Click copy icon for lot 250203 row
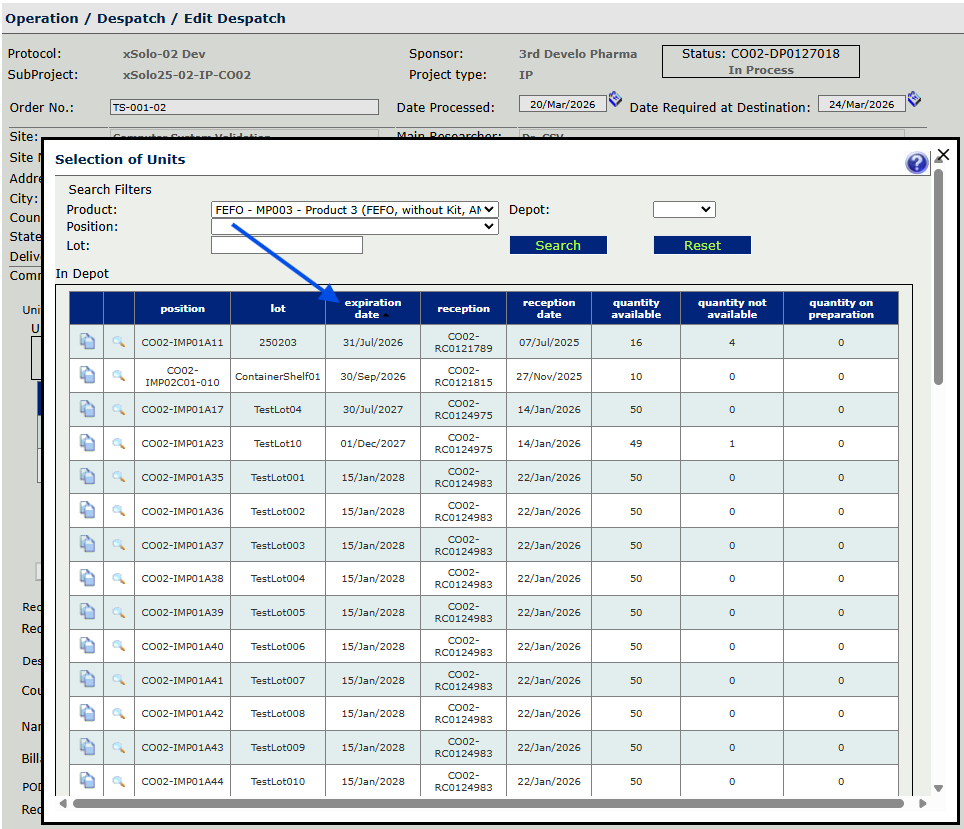Viewport: 964px width, 829px height. (x=87, y=342)
